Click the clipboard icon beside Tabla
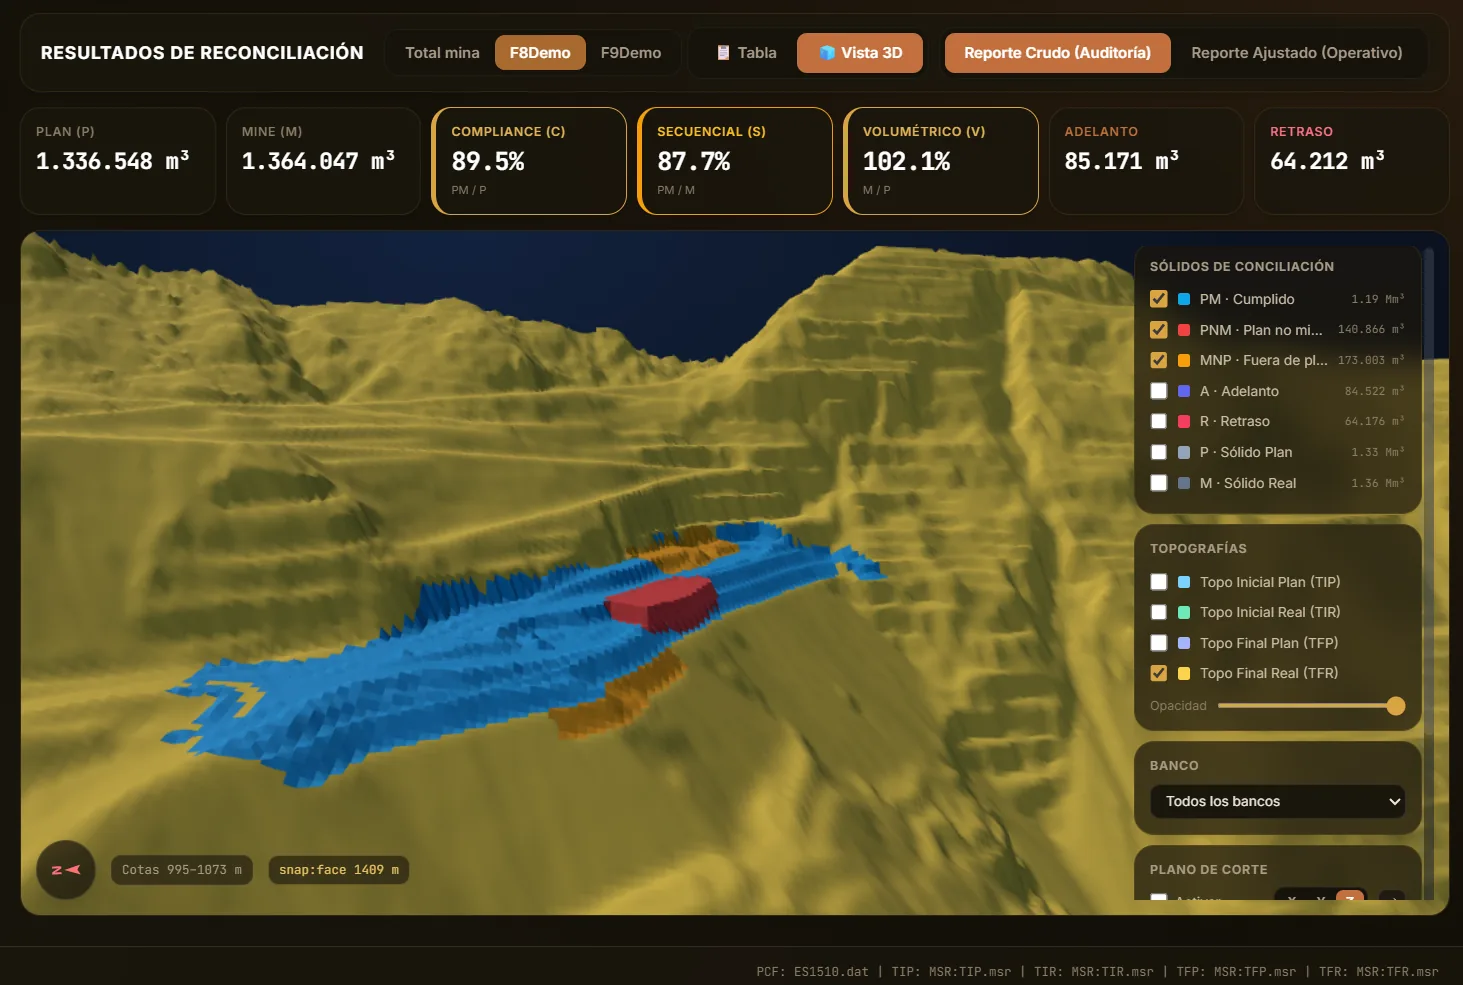This screenshot has height=985, width=1463. (723, 53)
